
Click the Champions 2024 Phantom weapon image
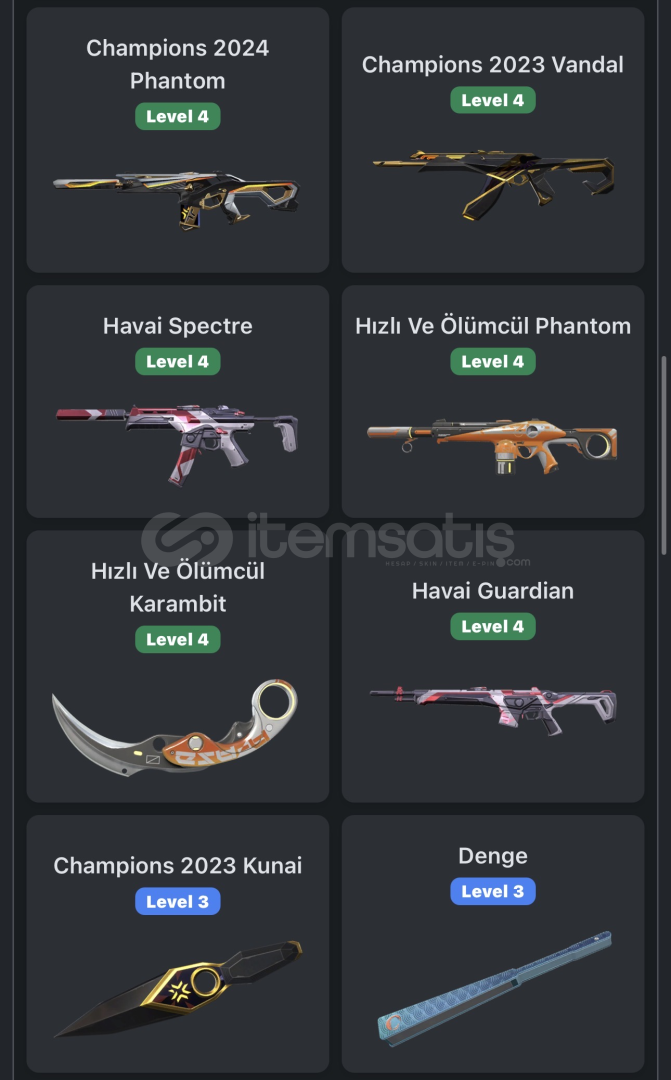point(176,200)
